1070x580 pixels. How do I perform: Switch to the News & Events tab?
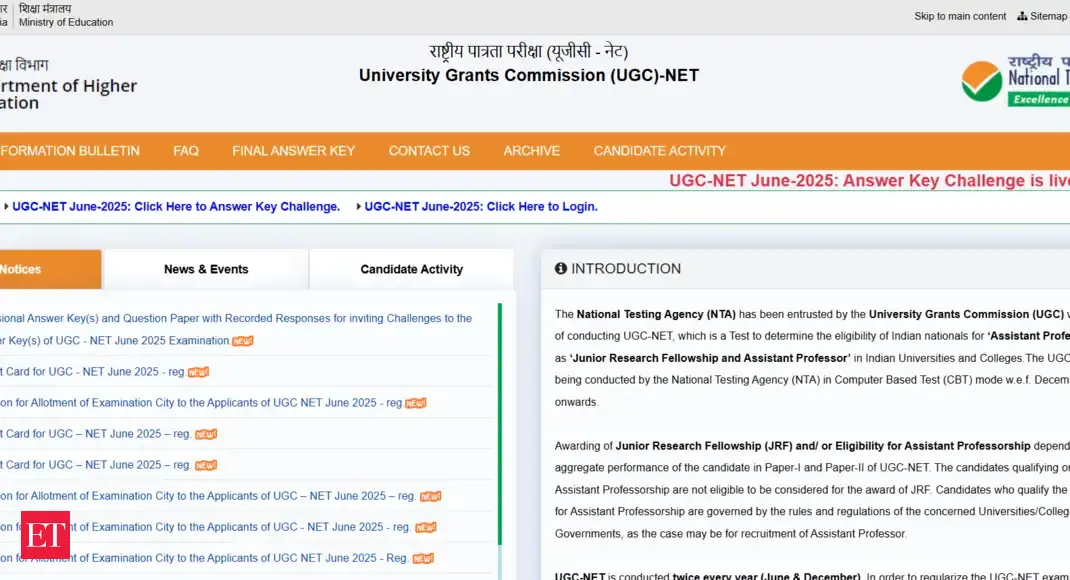point(206,269)
